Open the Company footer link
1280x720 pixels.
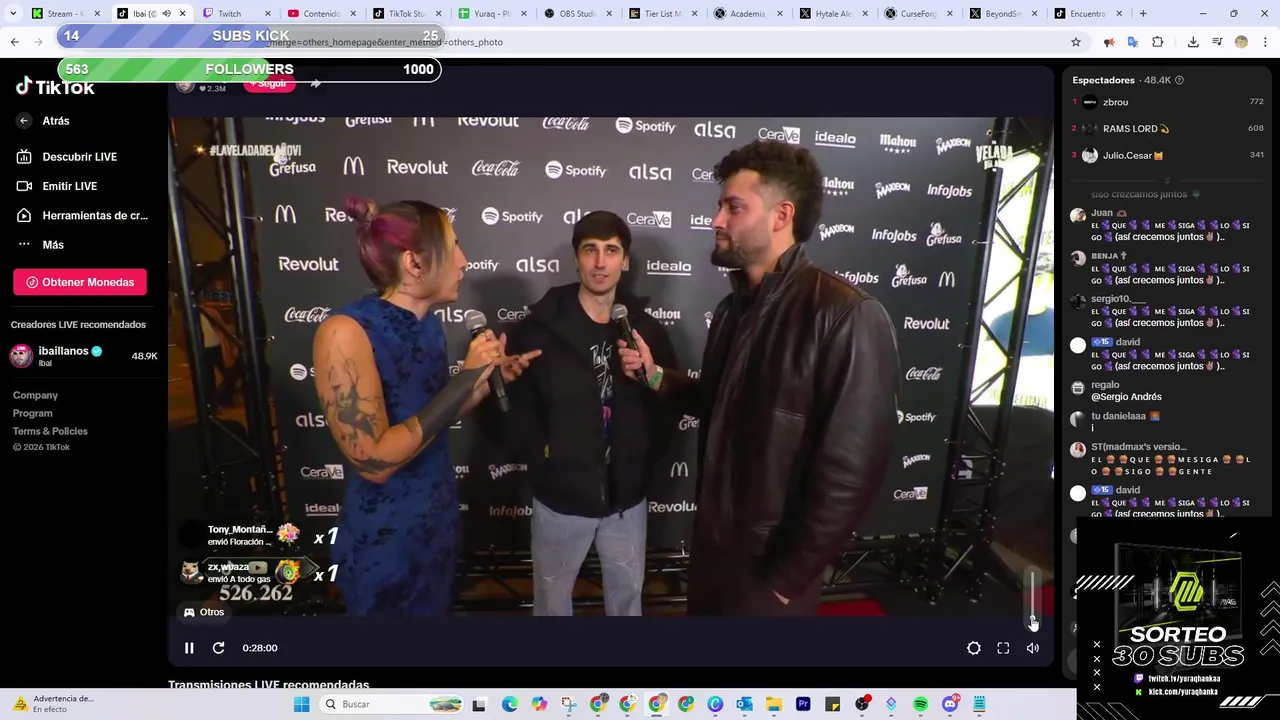(35, 395)
